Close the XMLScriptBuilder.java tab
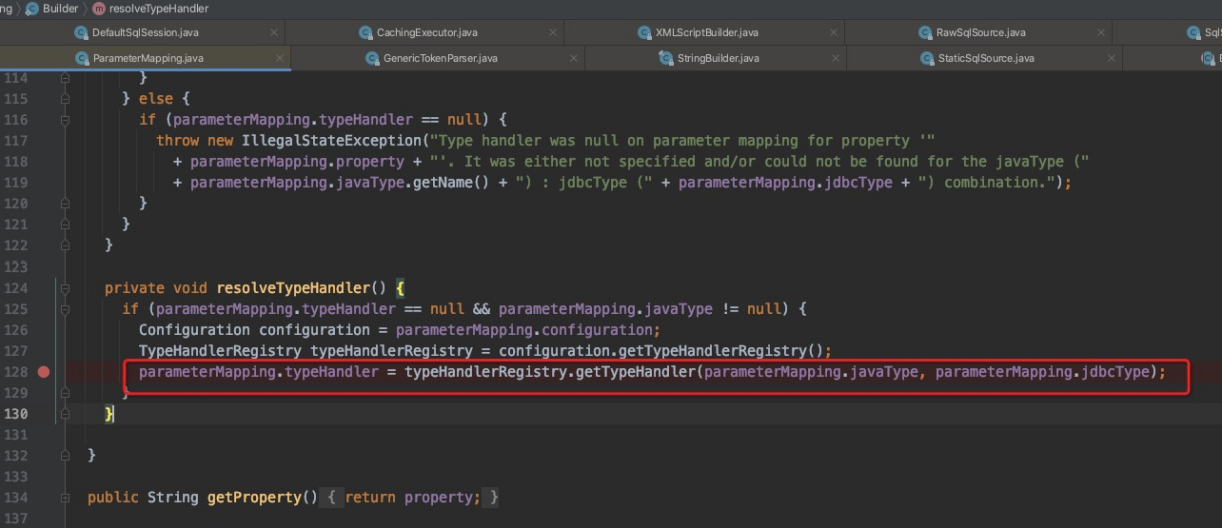 click(x=834, y=33)
